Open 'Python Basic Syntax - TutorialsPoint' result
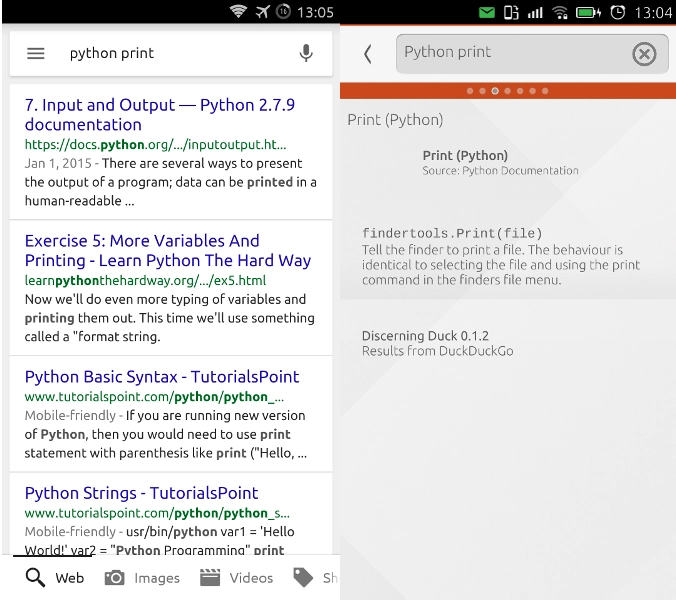Screen dimensions: 676x600 162,377
